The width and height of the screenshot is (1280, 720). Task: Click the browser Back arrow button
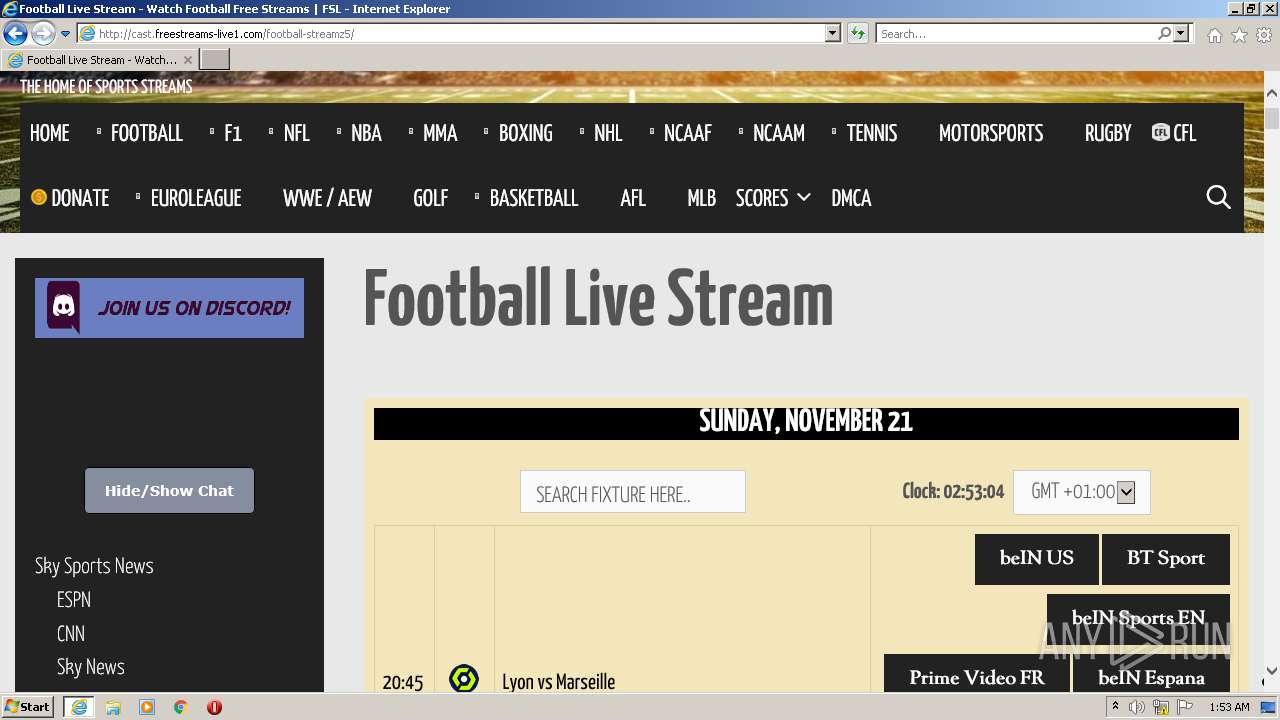coord(15,34)
